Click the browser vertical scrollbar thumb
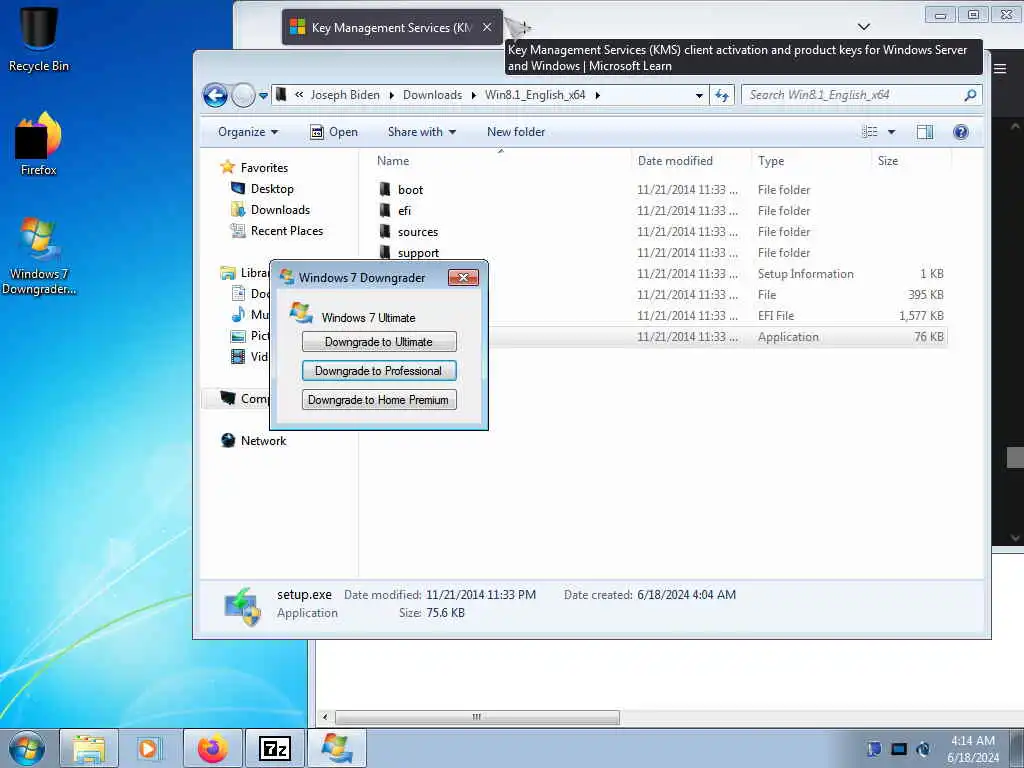Image resolution: width=1024 pixels, height=768 pixels. tap(1015, 458)
